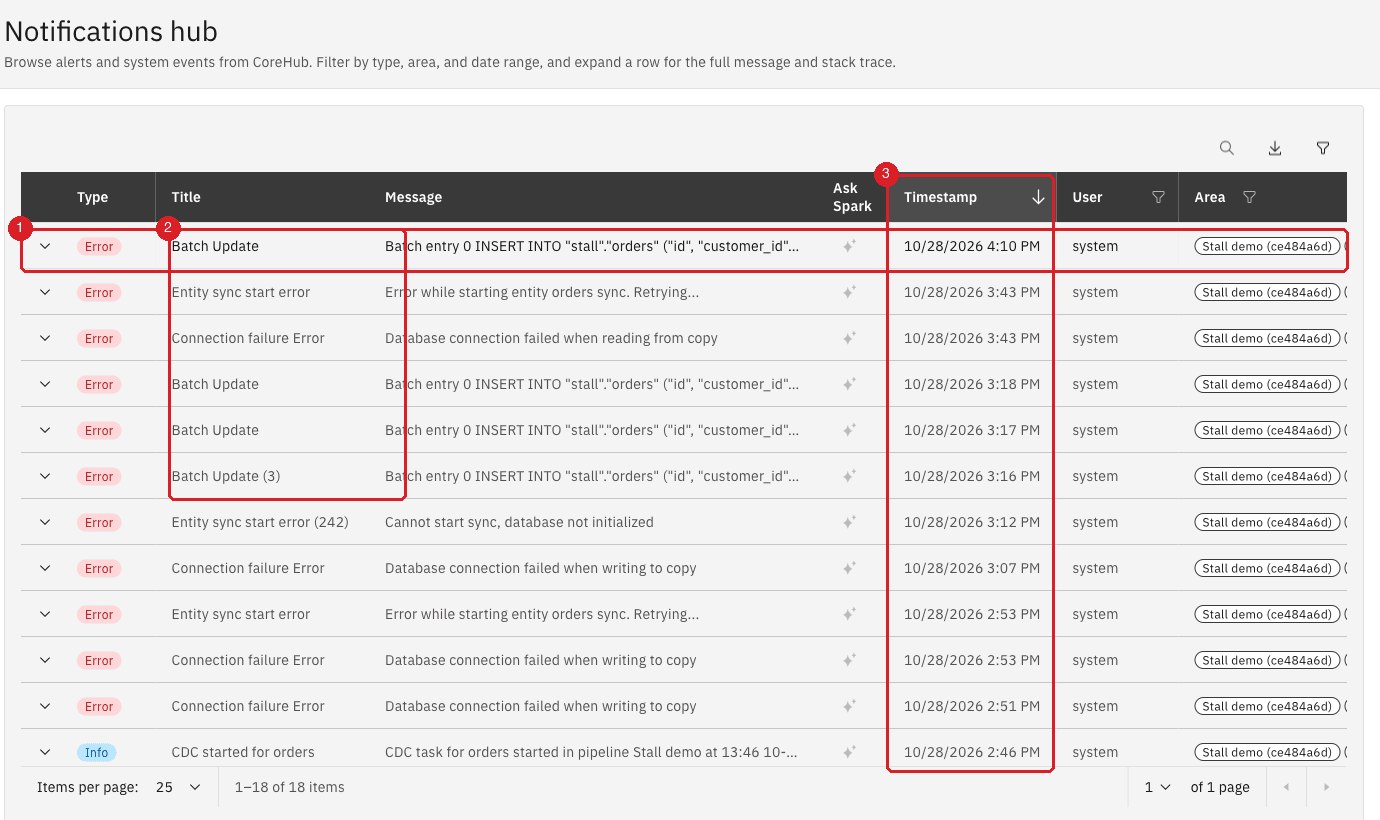Screen dimensions: 1380x820
Task: Click the download table data icon
Action: [1275, 148]
